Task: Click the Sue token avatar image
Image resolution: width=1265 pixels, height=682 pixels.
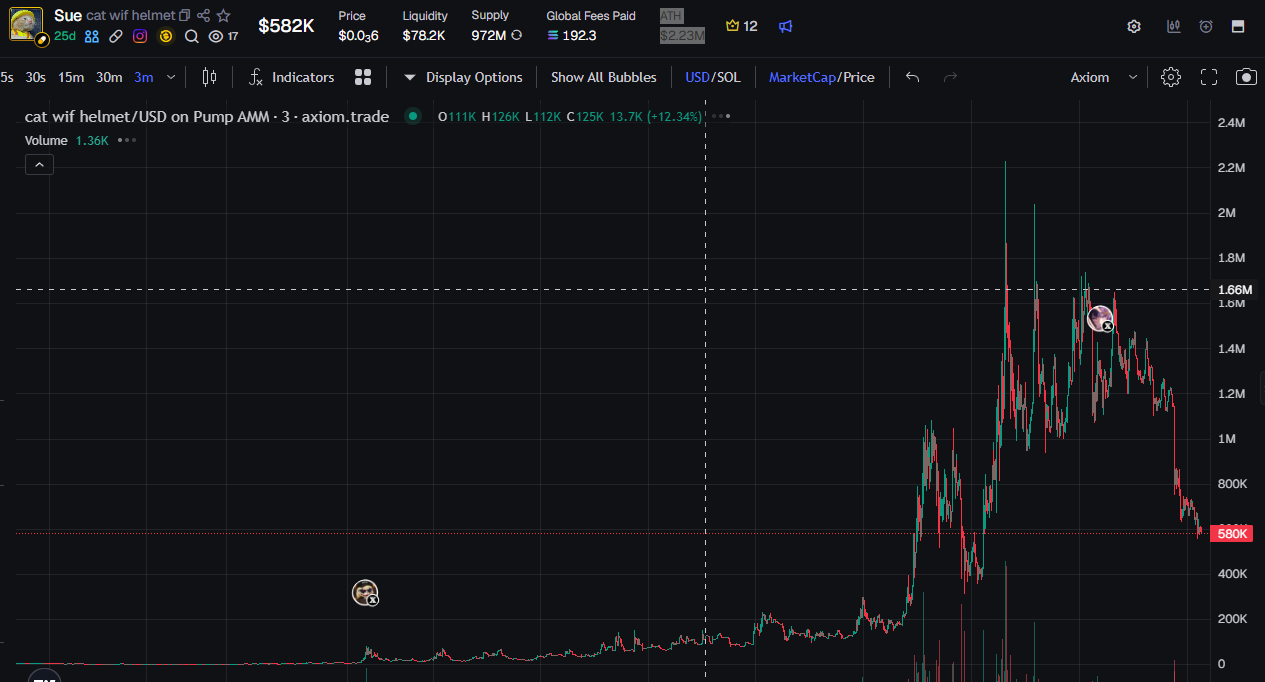Action: pos(26,23)
